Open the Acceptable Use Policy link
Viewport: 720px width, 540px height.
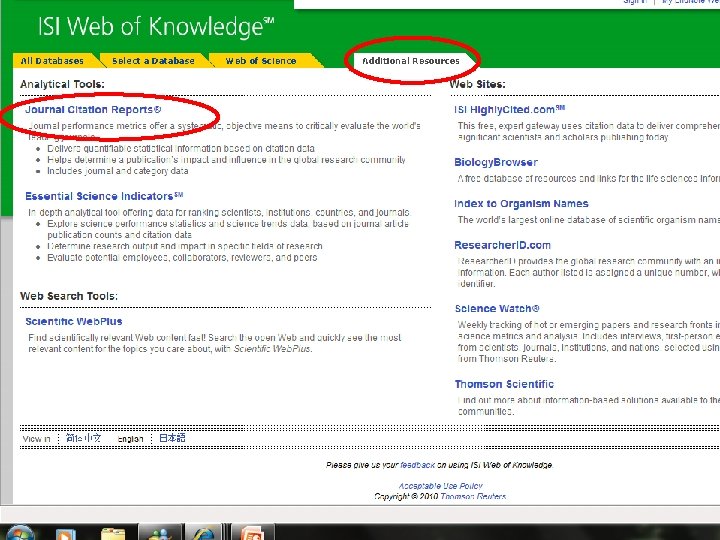pyautogui.click(x=440, y=486)
